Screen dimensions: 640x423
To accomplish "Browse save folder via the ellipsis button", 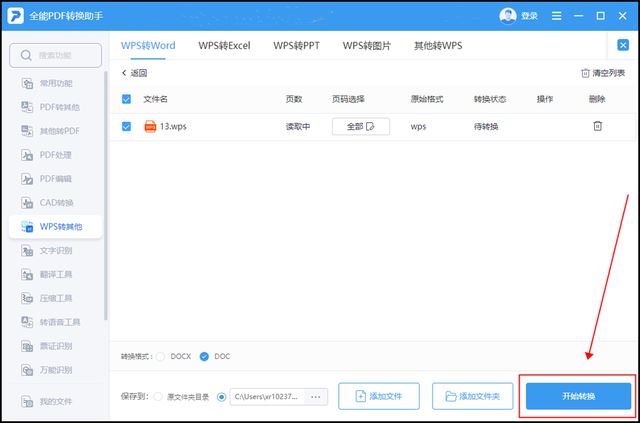I will point(316,397).
